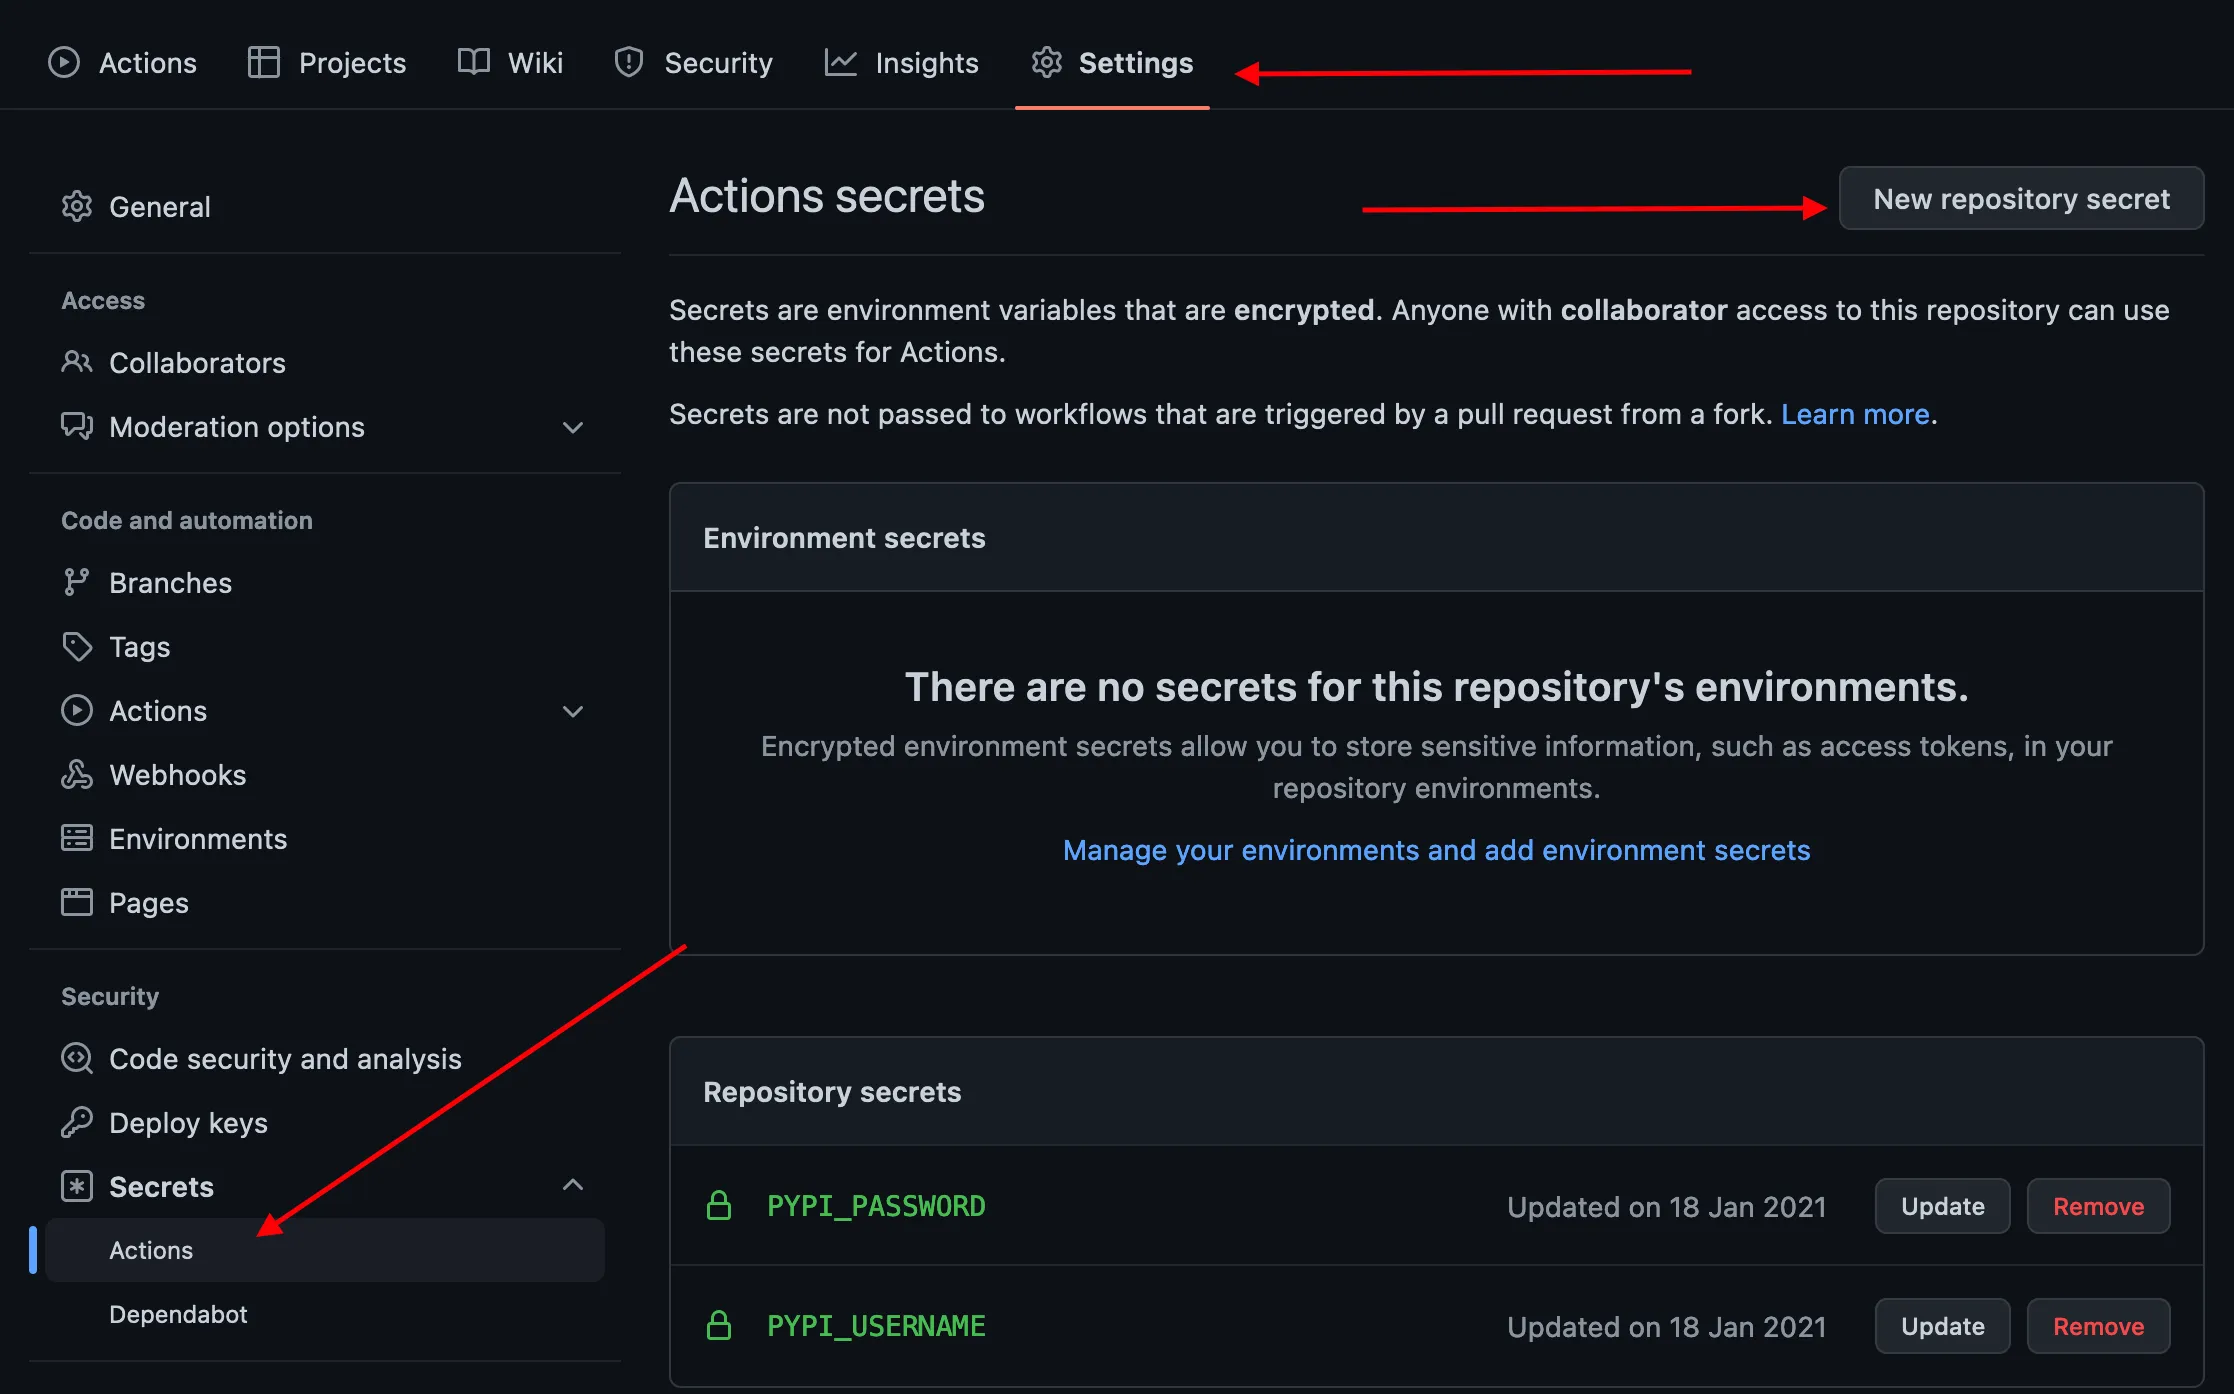
Task: Expand the Moderation options chevron
Action: tap(573, 428)
